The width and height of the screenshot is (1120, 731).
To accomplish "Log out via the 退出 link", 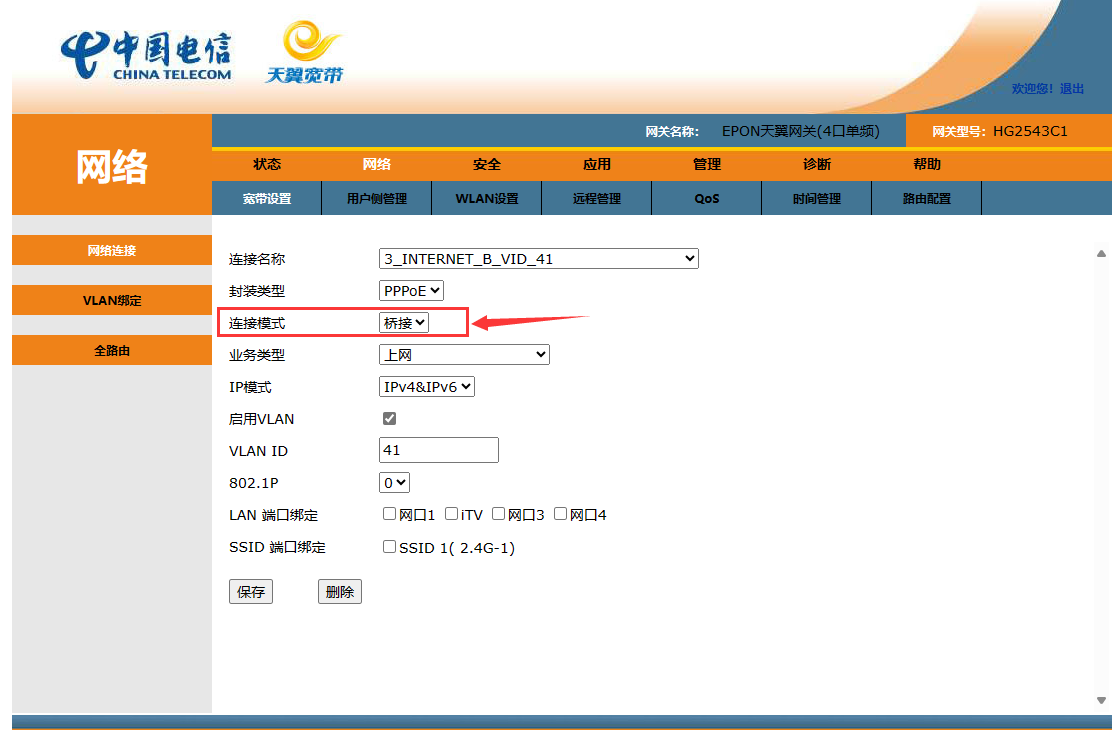I will [1072, 89].
